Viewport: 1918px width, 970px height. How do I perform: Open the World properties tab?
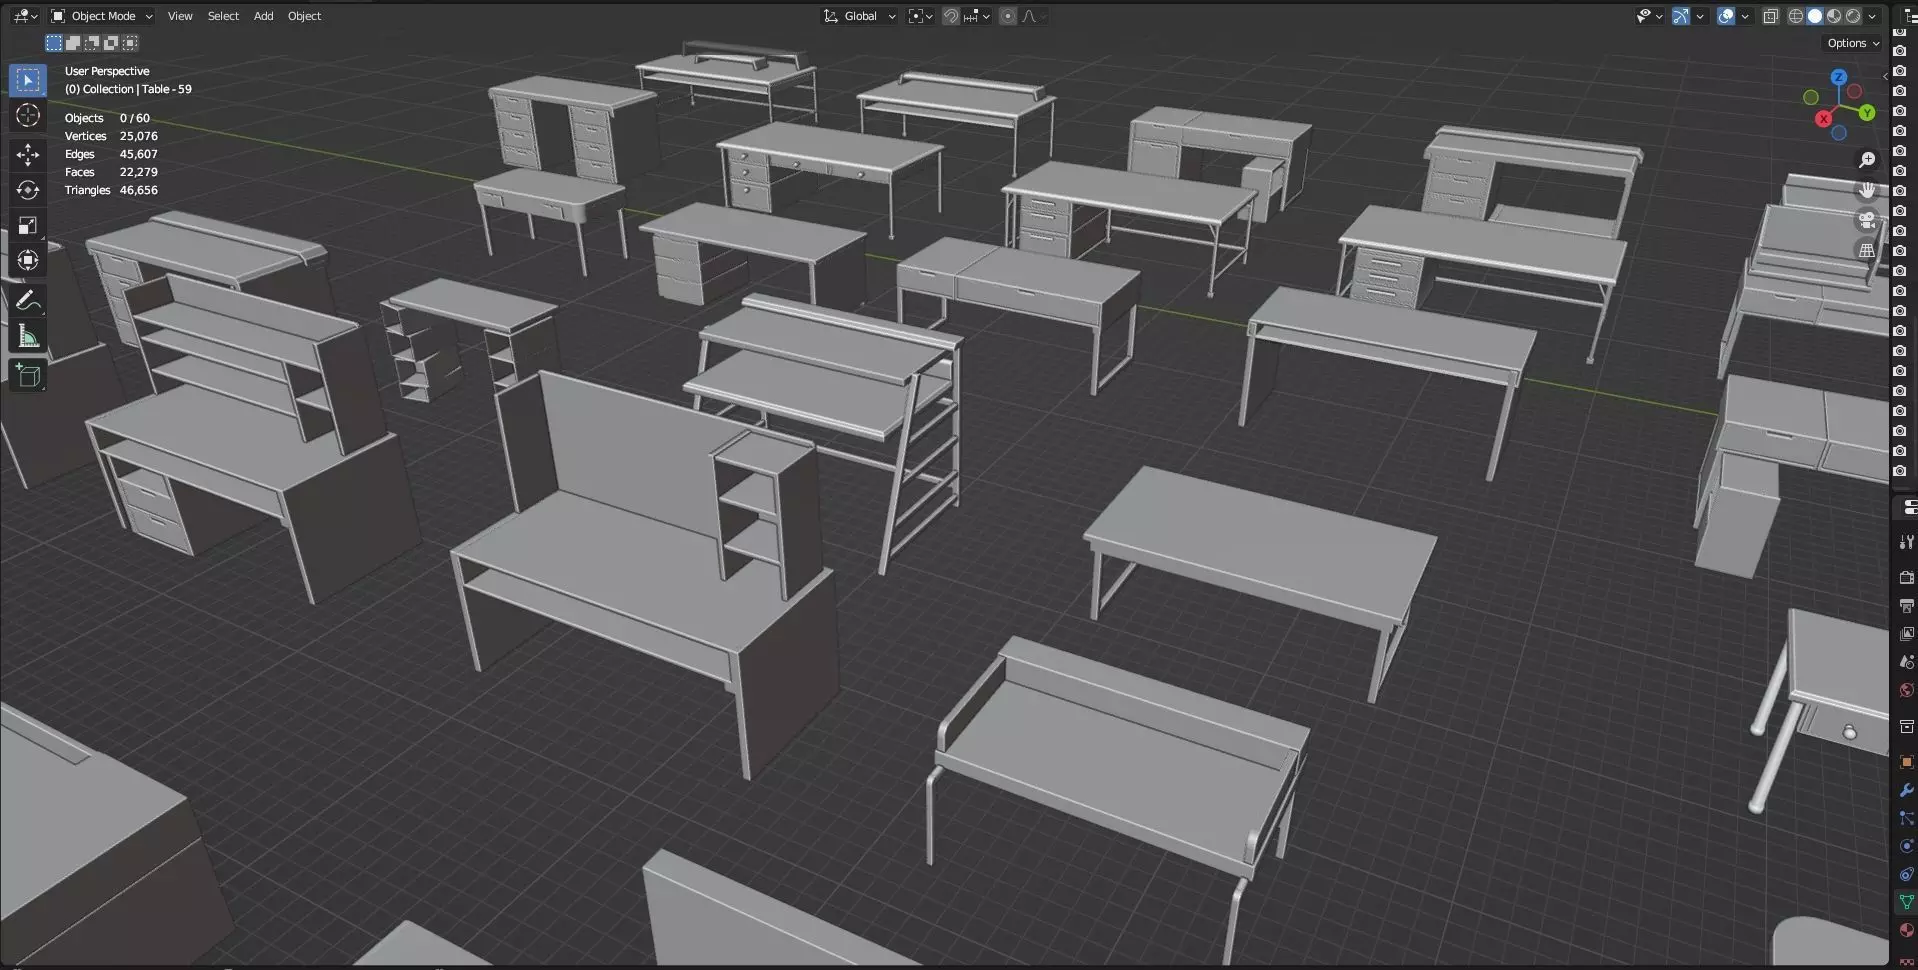point(1906,690)
